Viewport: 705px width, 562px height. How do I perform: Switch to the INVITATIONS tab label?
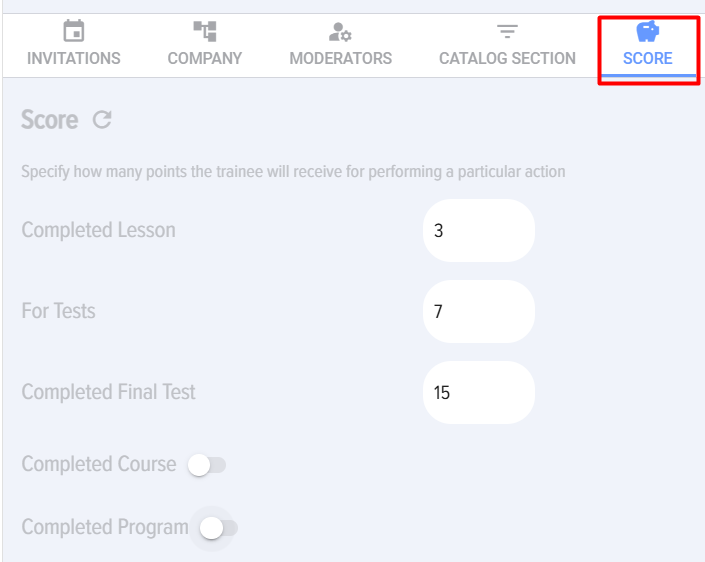tap(73, 58)
